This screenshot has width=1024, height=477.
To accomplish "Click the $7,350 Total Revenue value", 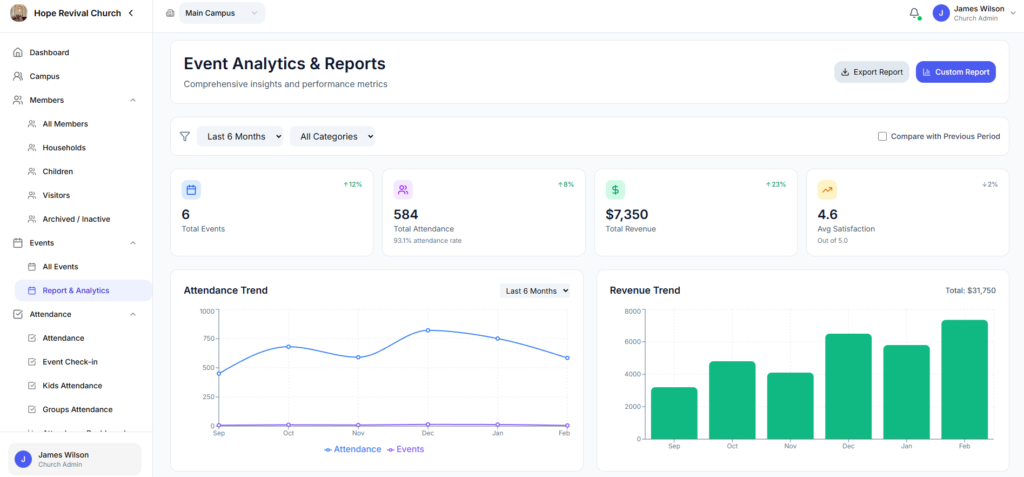I will click(x=627, y=214).
